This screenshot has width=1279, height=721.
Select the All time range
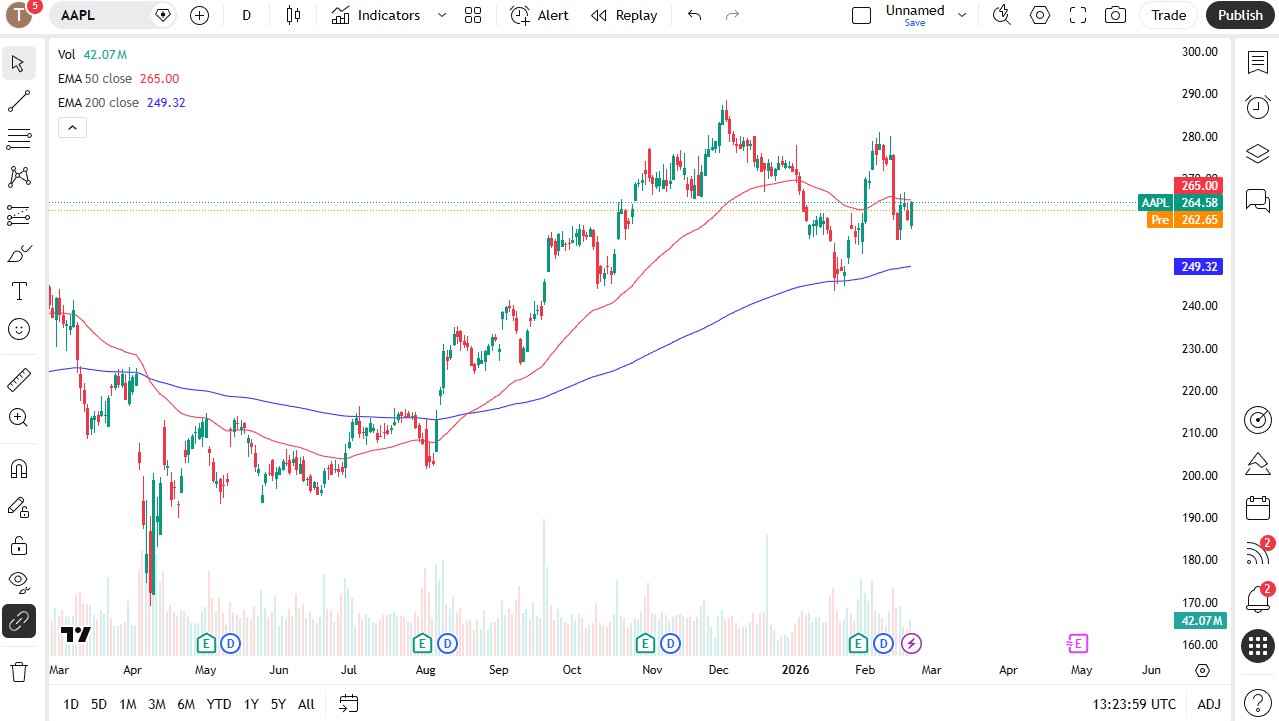click(x=306, y=704)
